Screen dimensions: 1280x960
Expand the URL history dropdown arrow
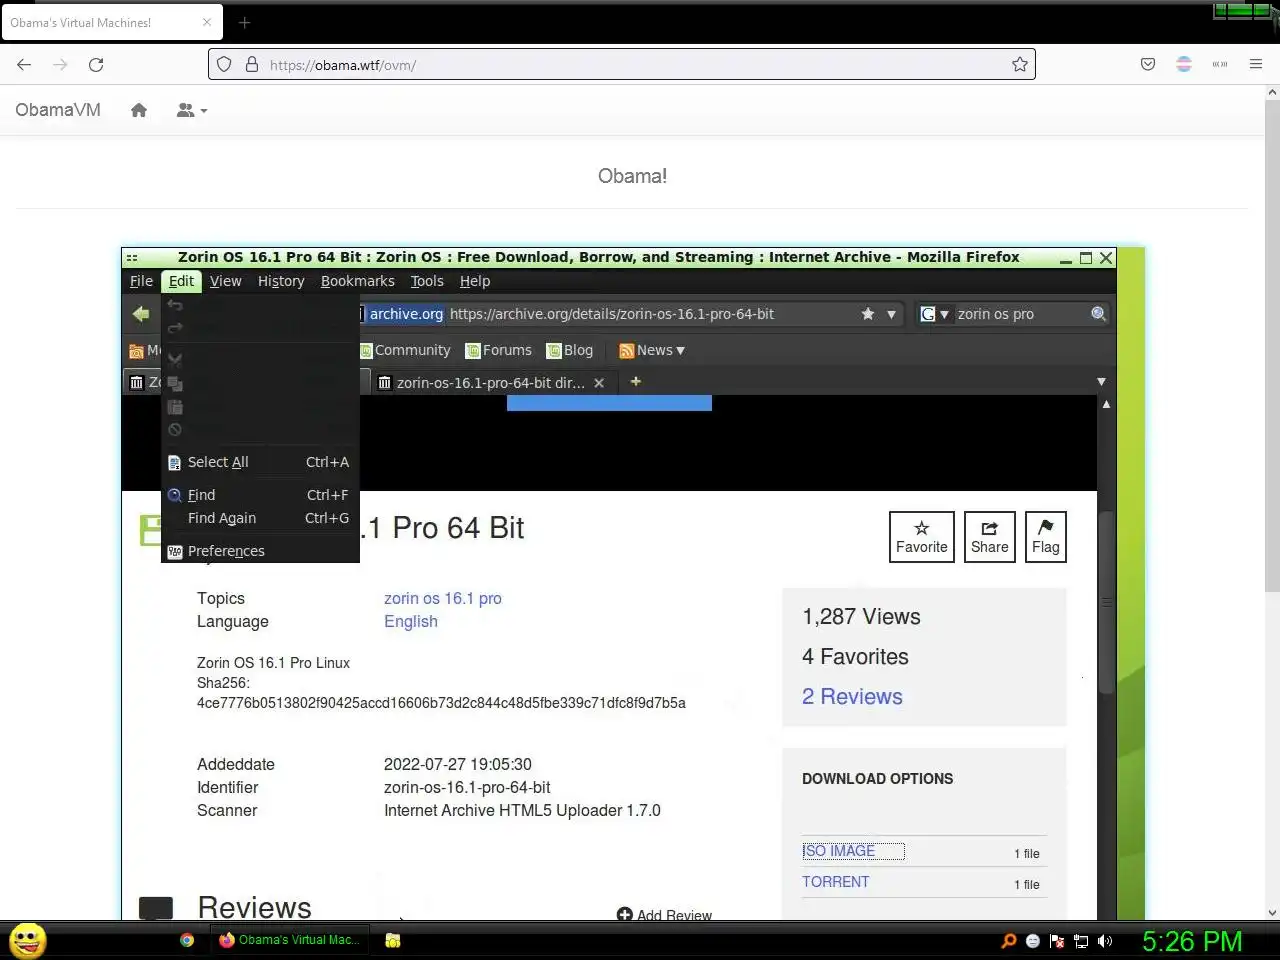[x=891, y=314]
